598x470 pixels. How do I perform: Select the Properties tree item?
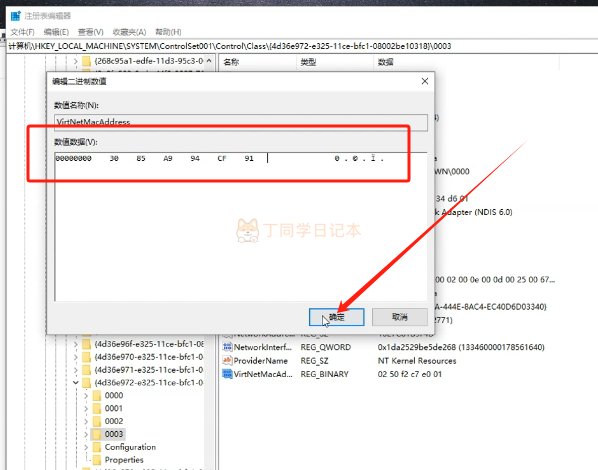[124, 460]
